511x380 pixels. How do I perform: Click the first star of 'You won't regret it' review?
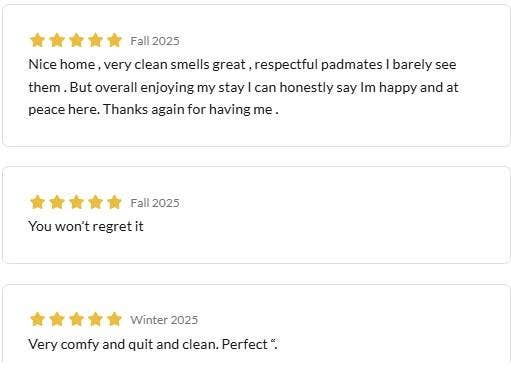click(x=37, y=202)
